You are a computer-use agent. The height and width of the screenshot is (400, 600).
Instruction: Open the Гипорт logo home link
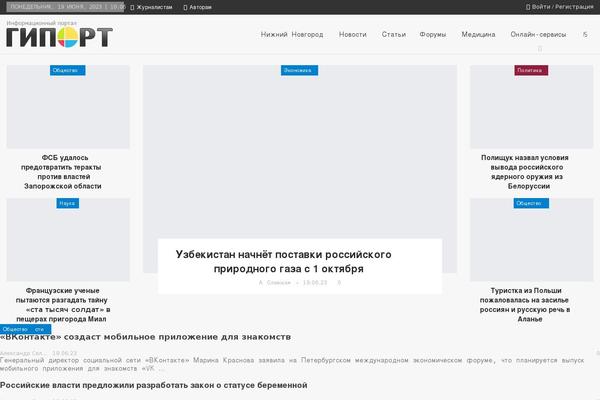[59, 37]
